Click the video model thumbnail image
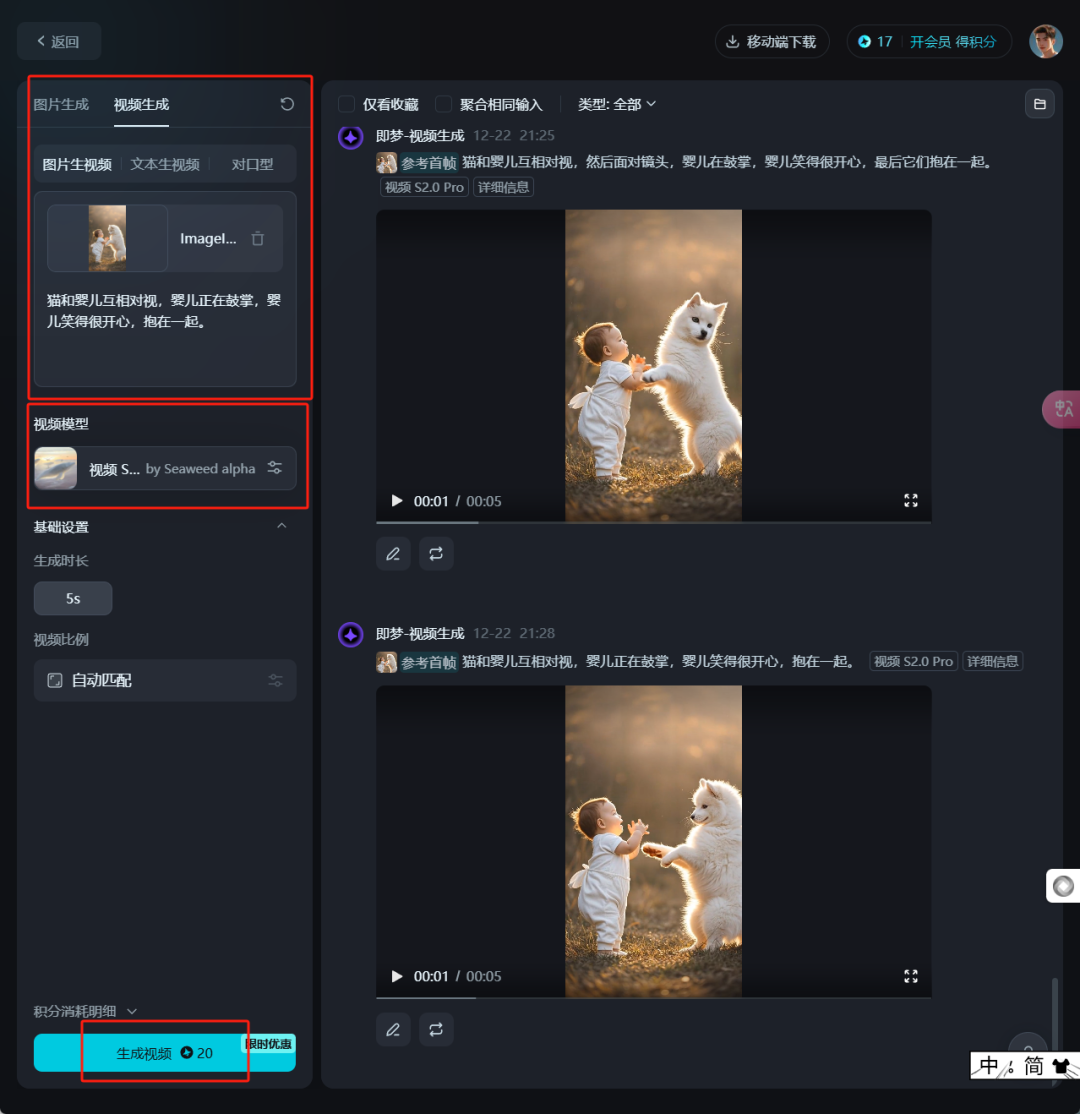This screenshot has width=1080, height=1114. [55, 468]
